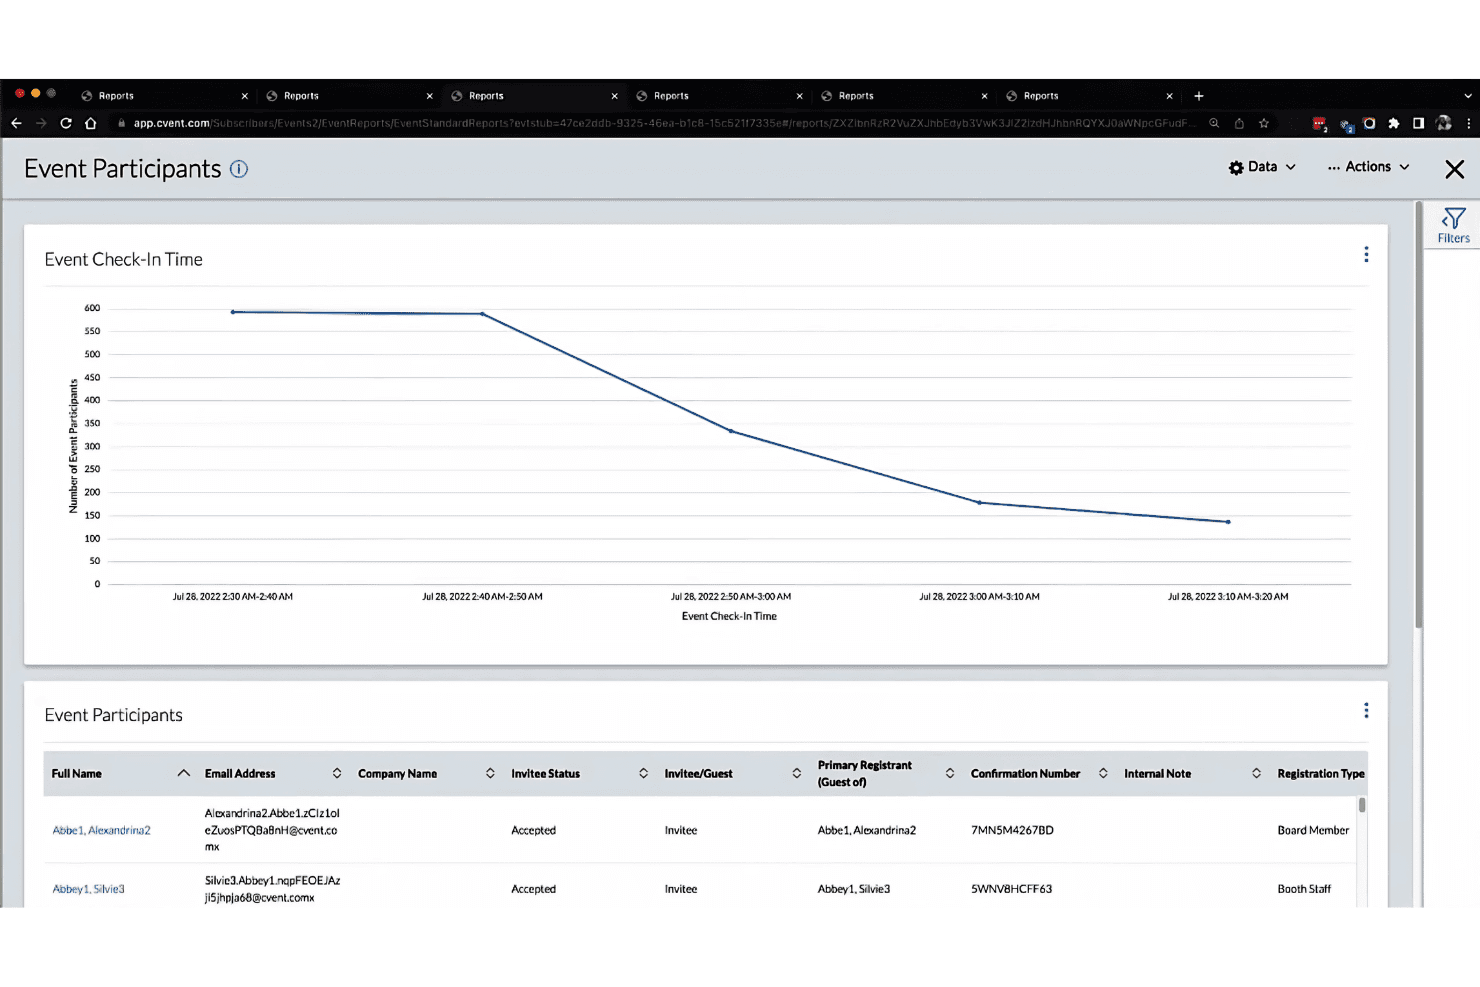Open the Filters panel

1453,225
